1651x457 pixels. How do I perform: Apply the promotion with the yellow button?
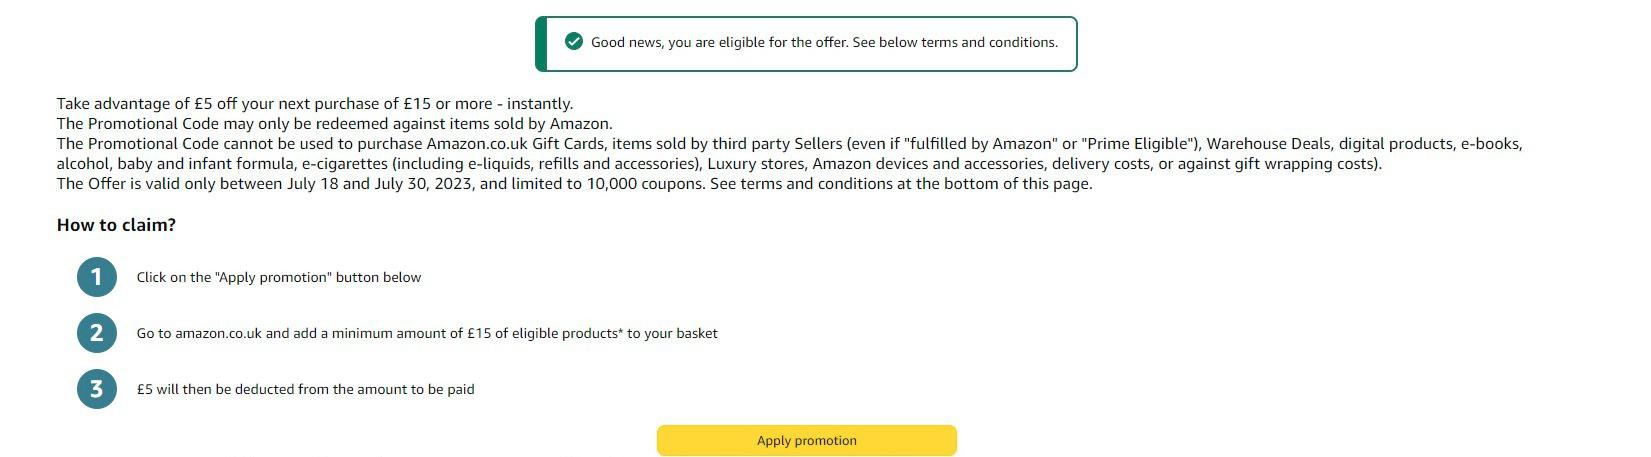coord(806,440)
